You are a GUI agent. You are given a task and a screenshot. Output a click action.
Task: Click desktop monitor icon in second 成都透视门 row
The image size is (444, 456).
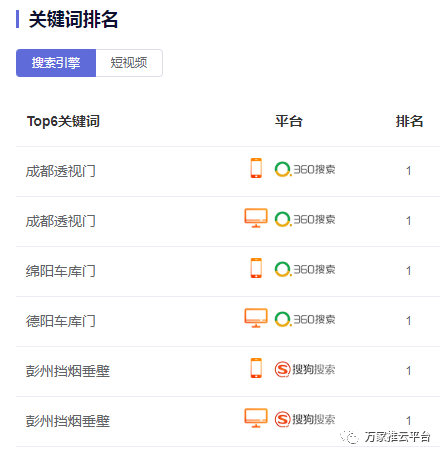(x=256, y=218)
